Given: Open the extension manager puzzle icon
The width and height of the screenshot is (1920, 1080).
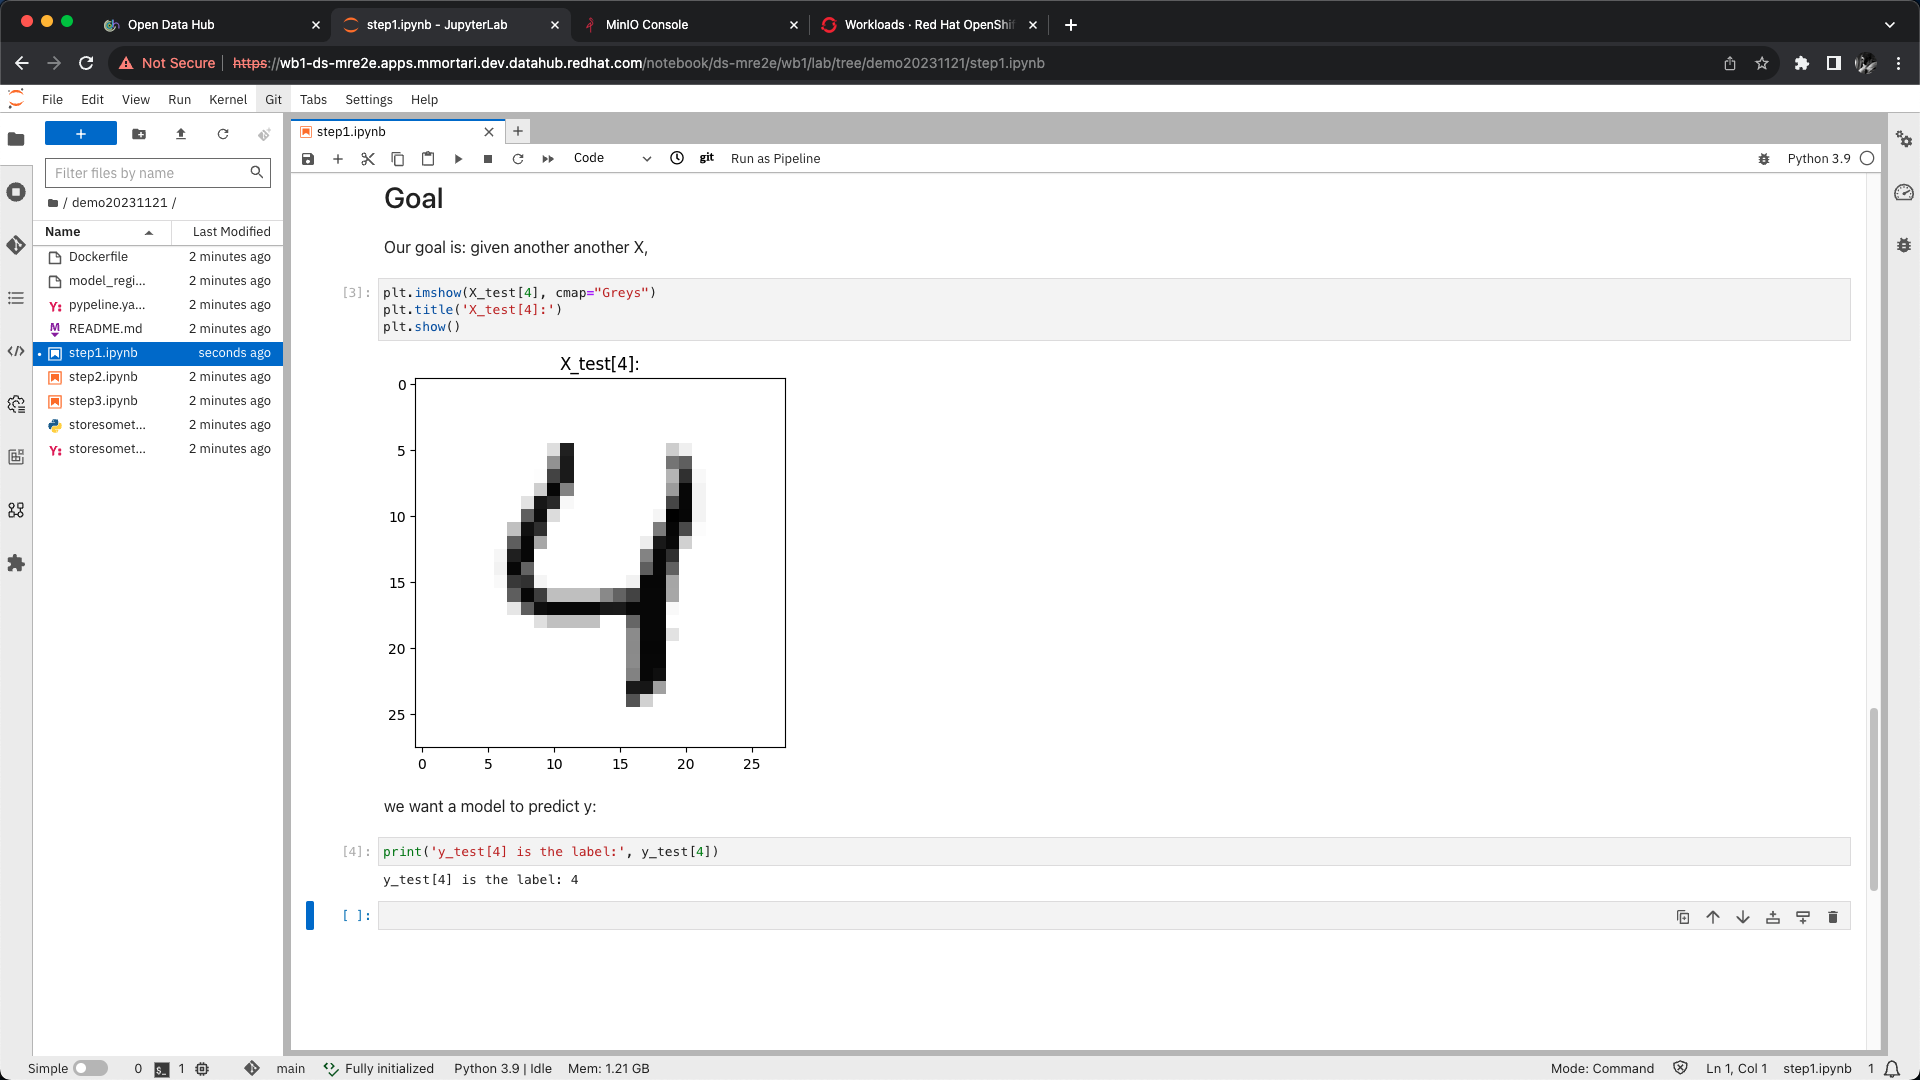Looking at the screenshot, I should 16,563.
